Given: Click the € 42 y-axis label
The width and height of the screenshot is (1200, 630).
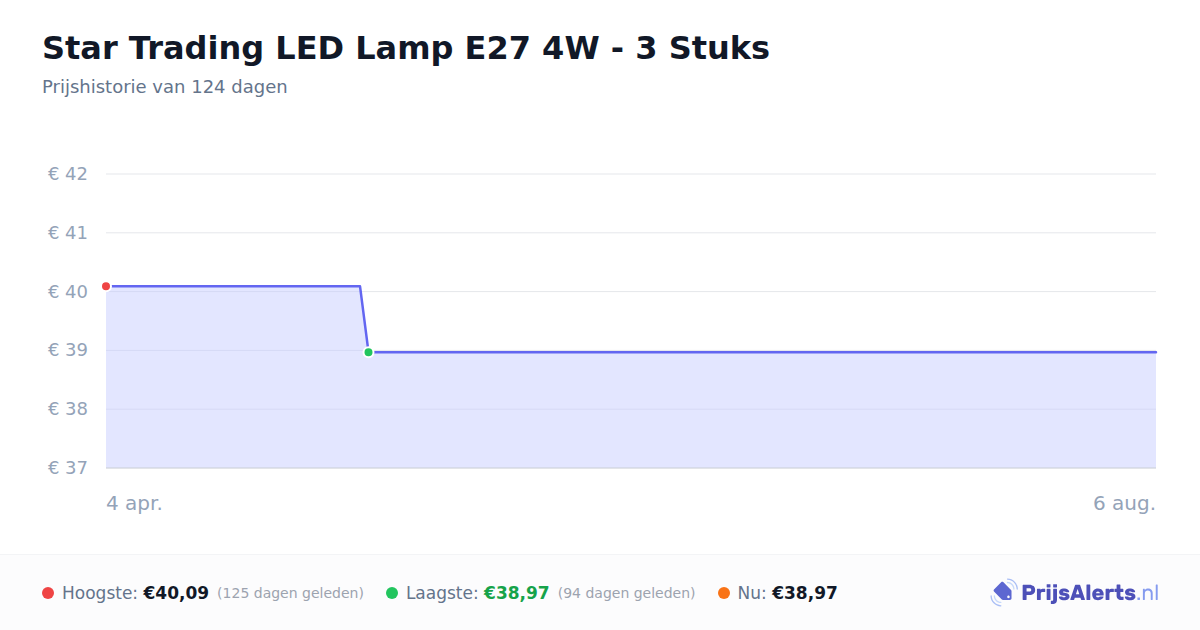Looking at the screenshot, I should click(x=68, y=174).
